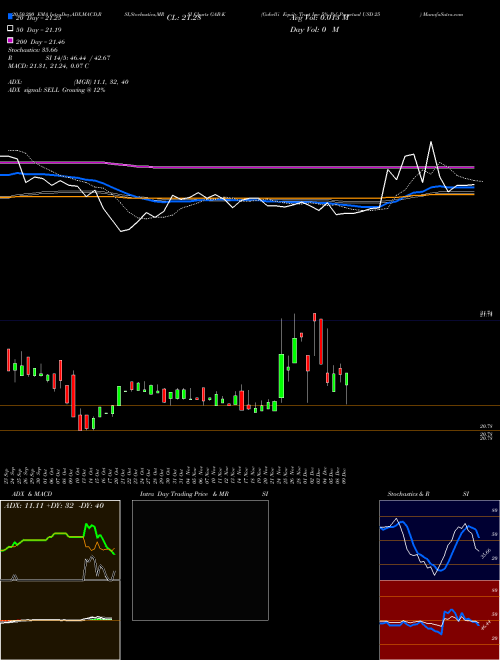Select the 'MACD: 21.31, 21.24, 0.07 C' line

coord(48,66)
